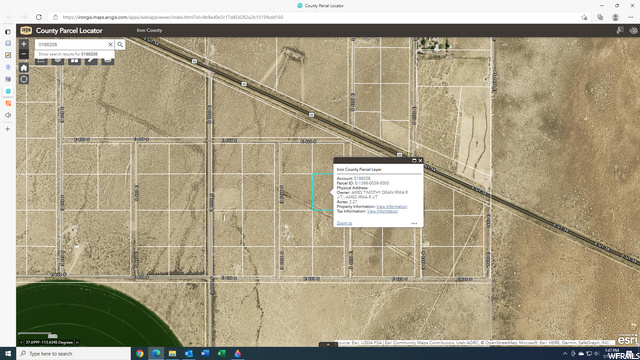
Task: Open the legend widget below search
Action: click(41, 61)
